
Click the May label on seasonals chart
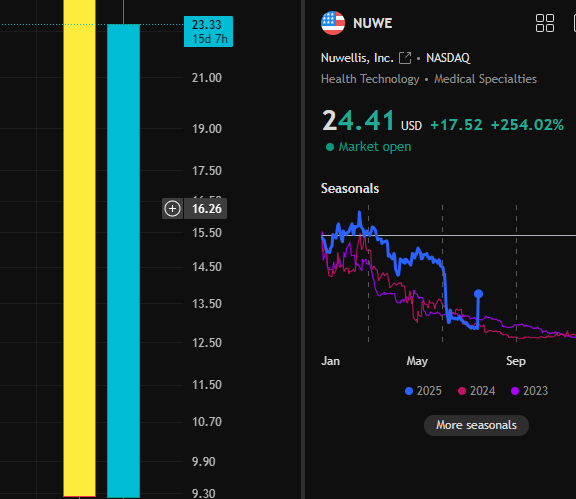417,361
